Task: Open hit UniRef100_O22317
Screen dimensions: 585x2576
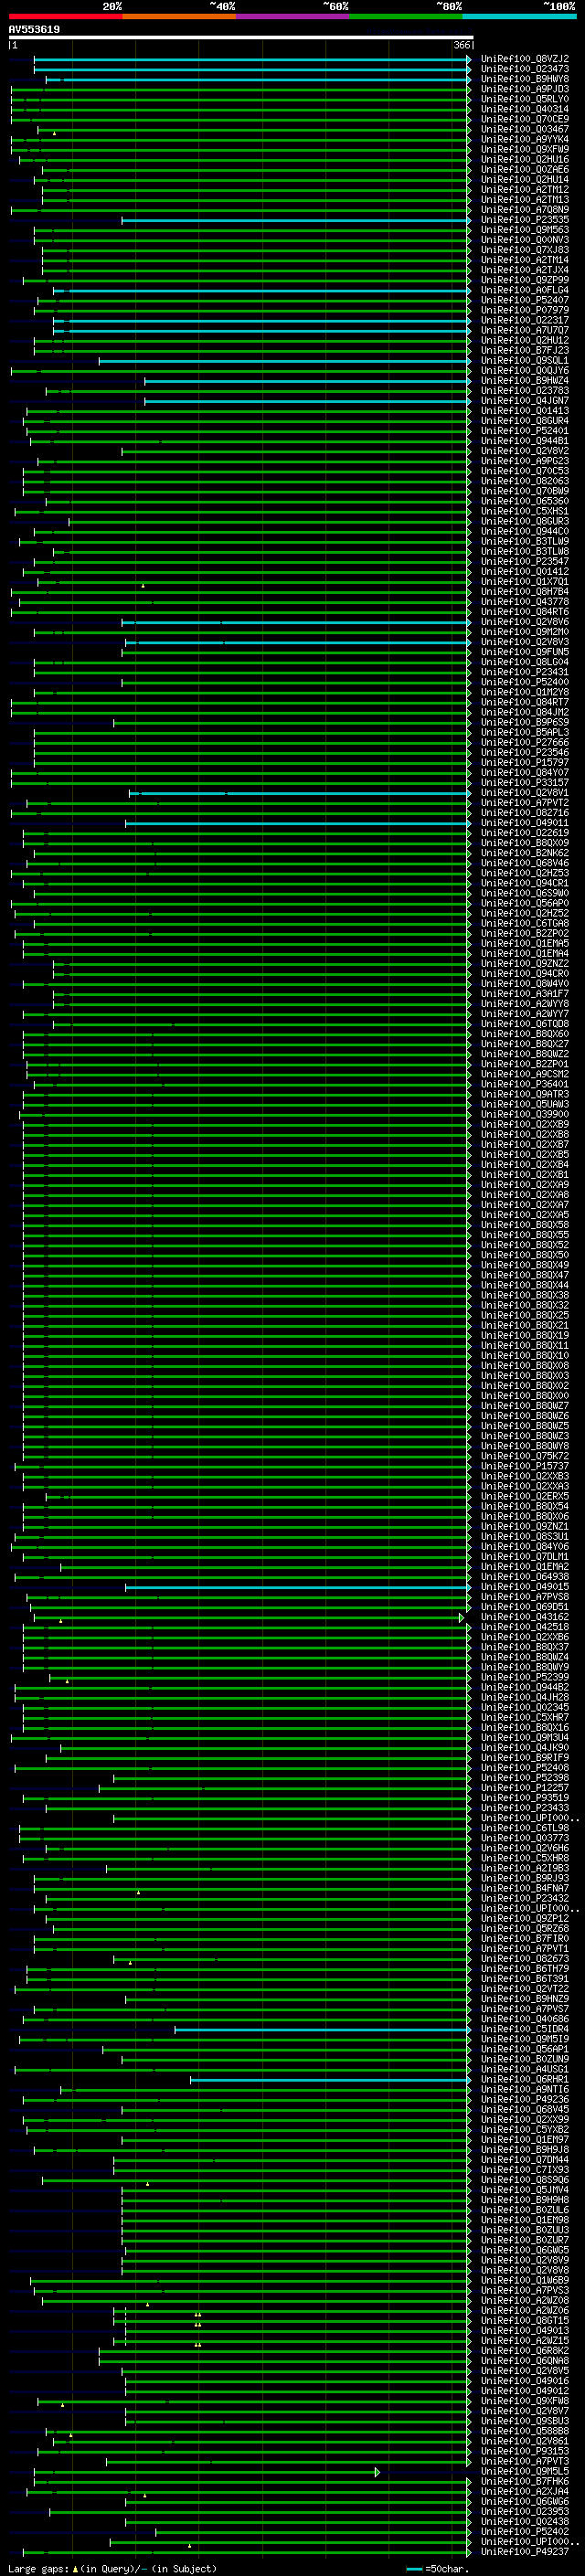Action: (524, 320)
